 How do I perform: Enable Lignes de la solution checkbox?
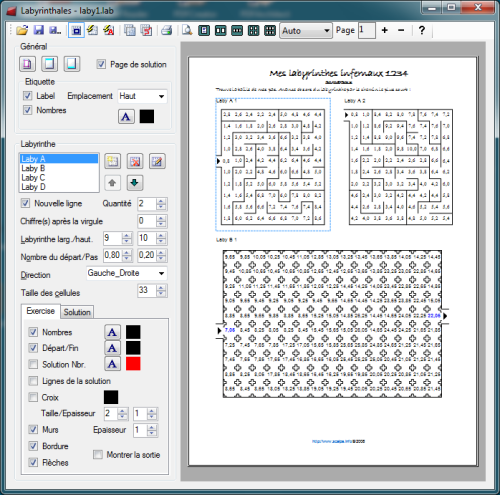pyautogui.click(x=33, y=381)
